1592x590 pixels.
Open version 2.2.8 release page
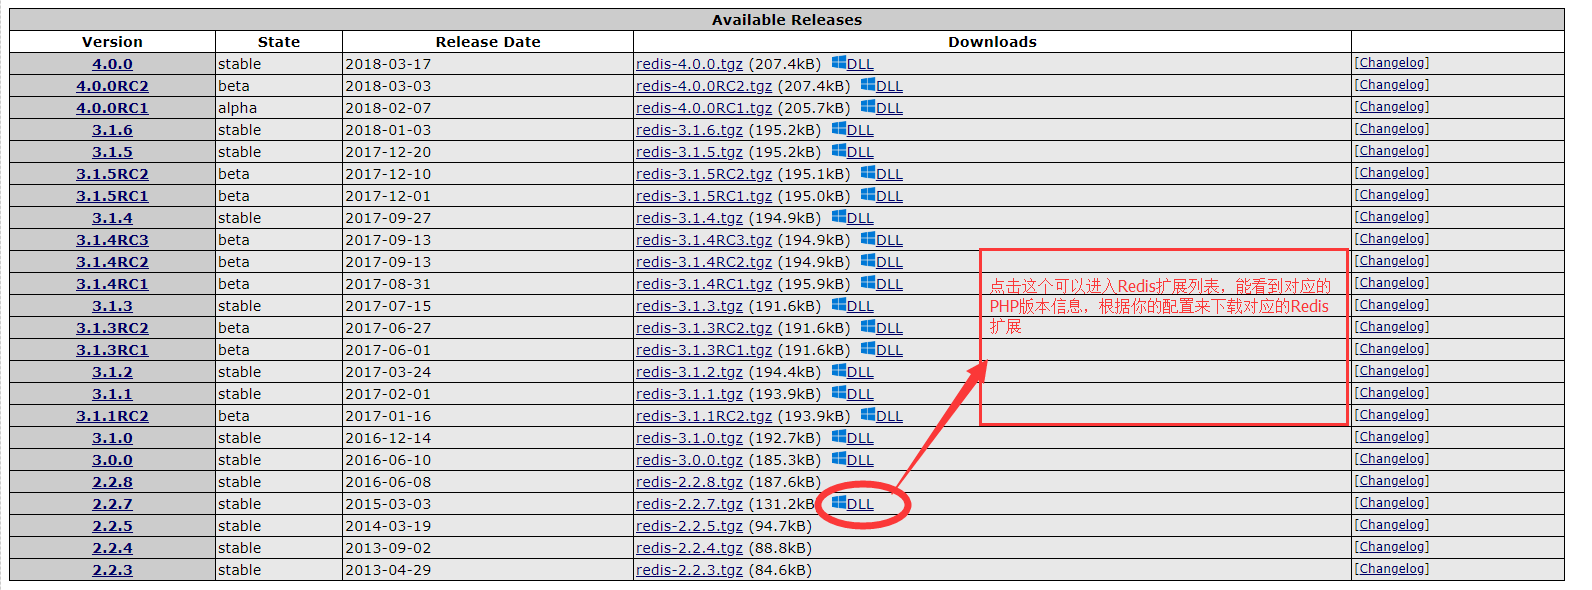click(112, 482)
